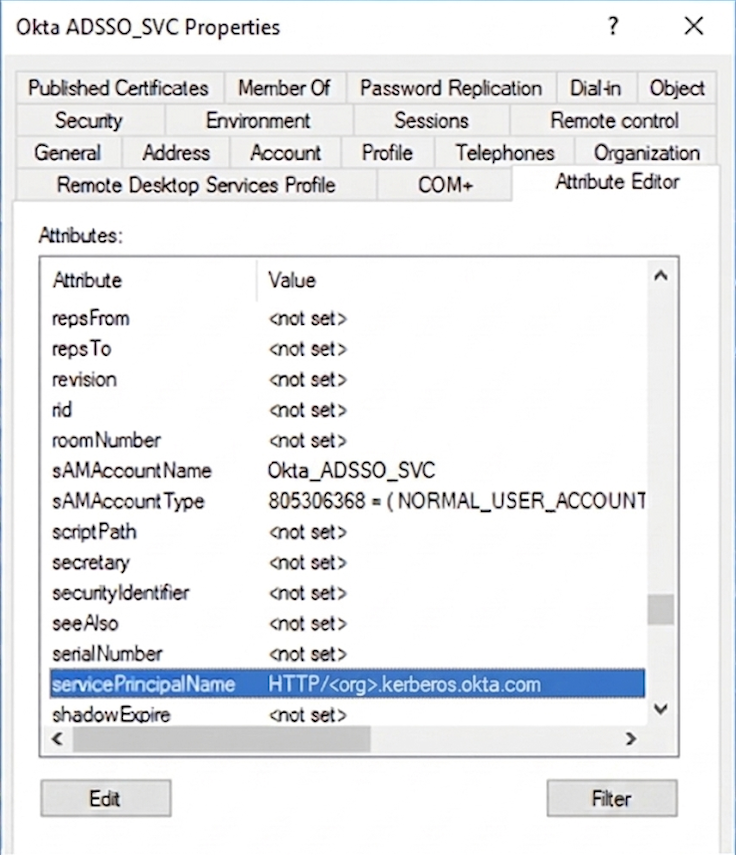Open the Address tab
The image size is (736, 855).
[x=176, y=153]
